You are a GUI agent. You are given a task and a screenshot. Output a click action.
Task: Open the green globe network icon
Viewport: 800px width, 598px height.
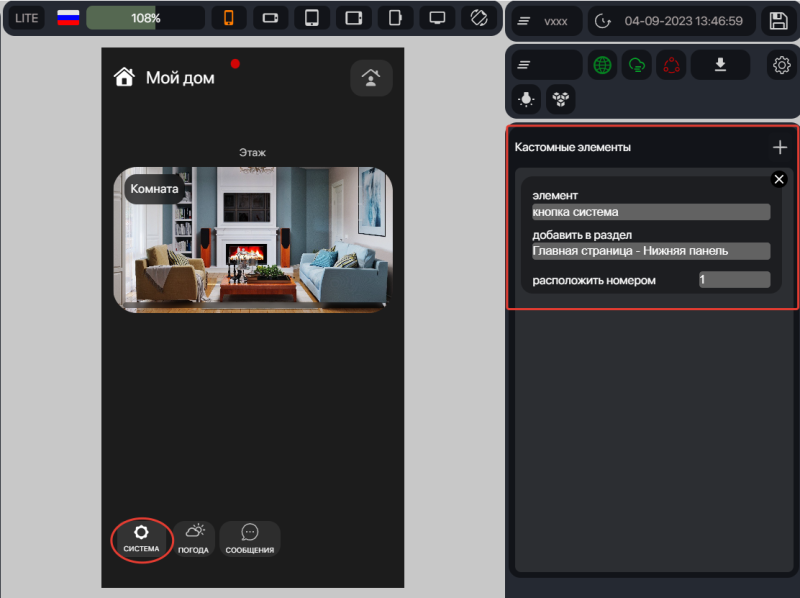click(x=603, y=65)
